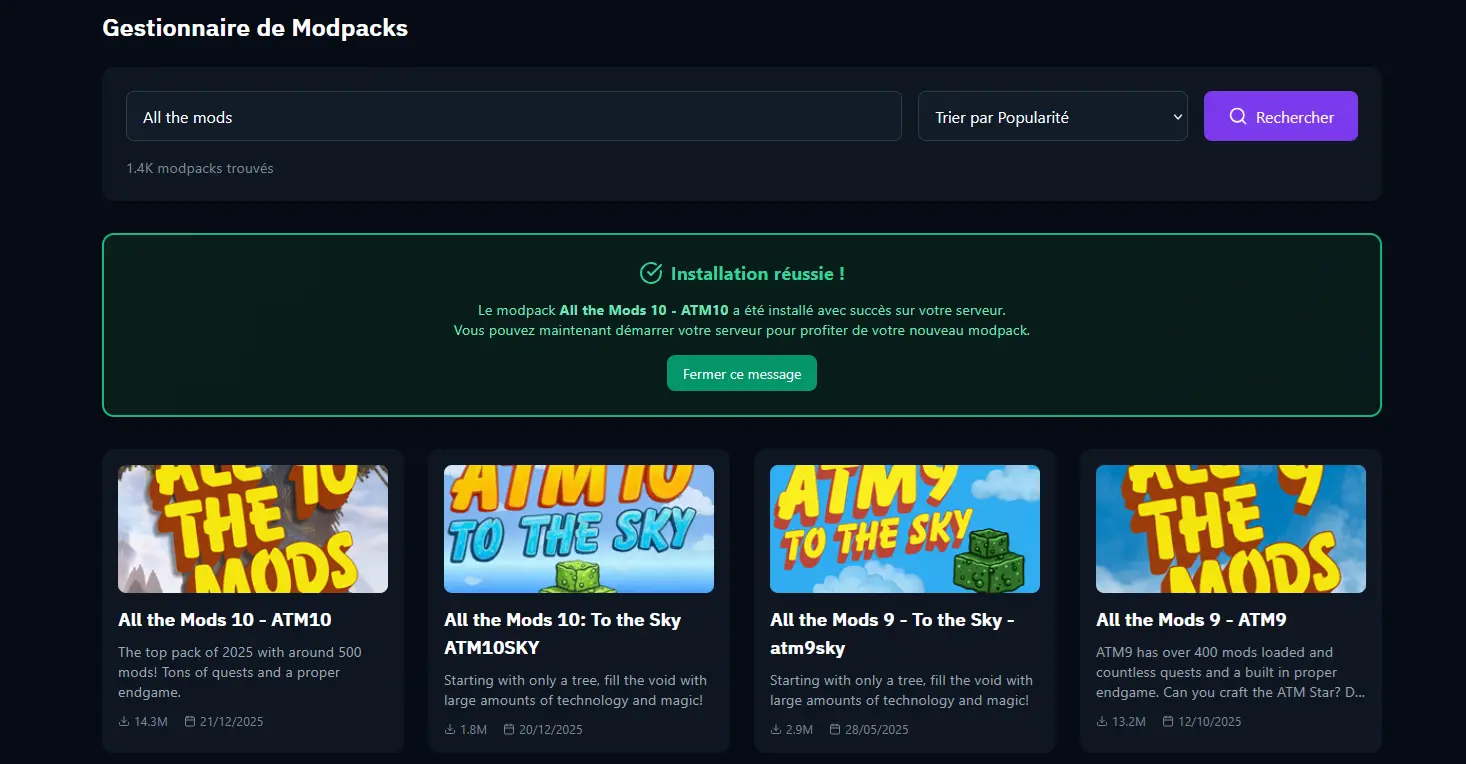Expand the sort options chevron
This screenshot has width=1466, height=764.
[x=1175, y=115]
